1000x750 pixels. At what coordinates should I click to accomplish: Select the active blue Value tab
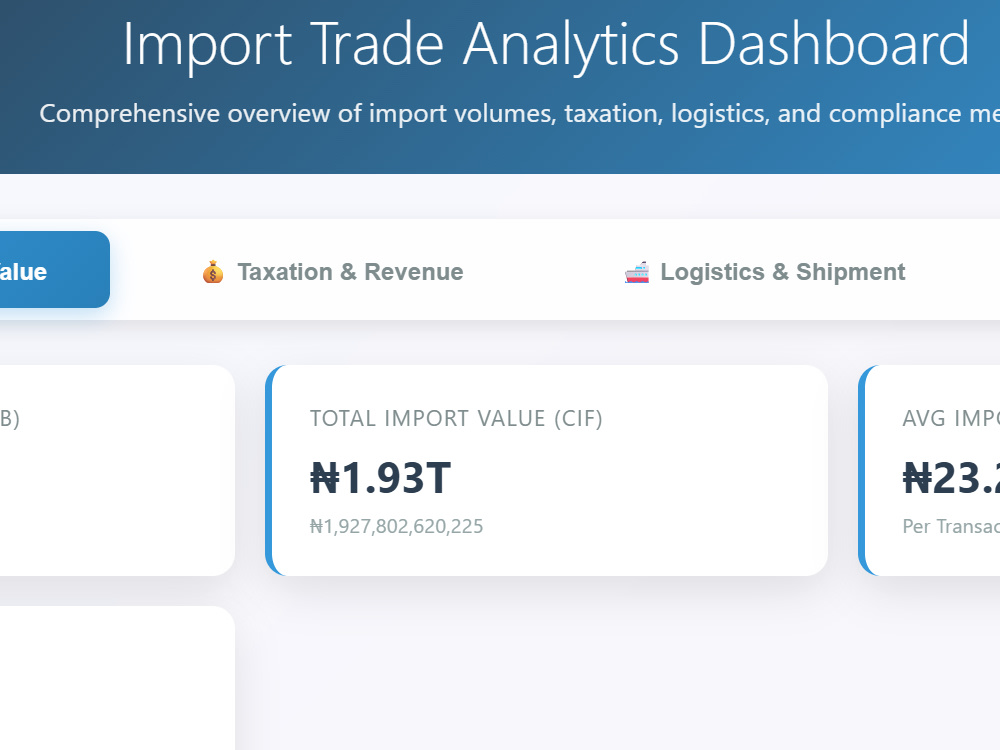tap(51, 270)
